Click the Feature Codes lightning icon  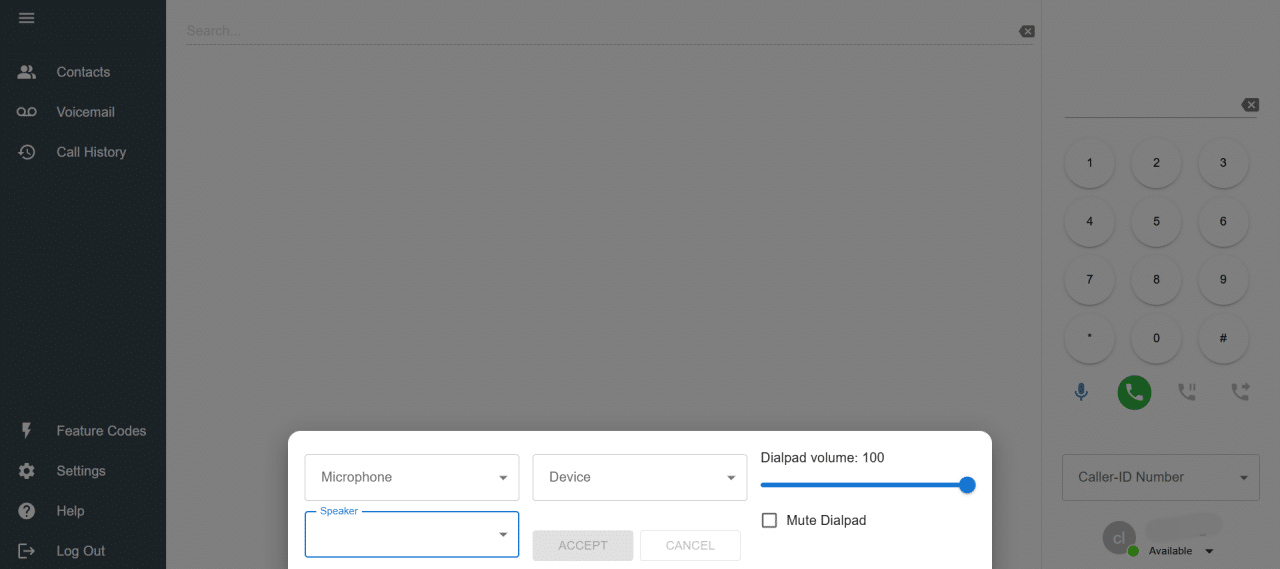27,431
